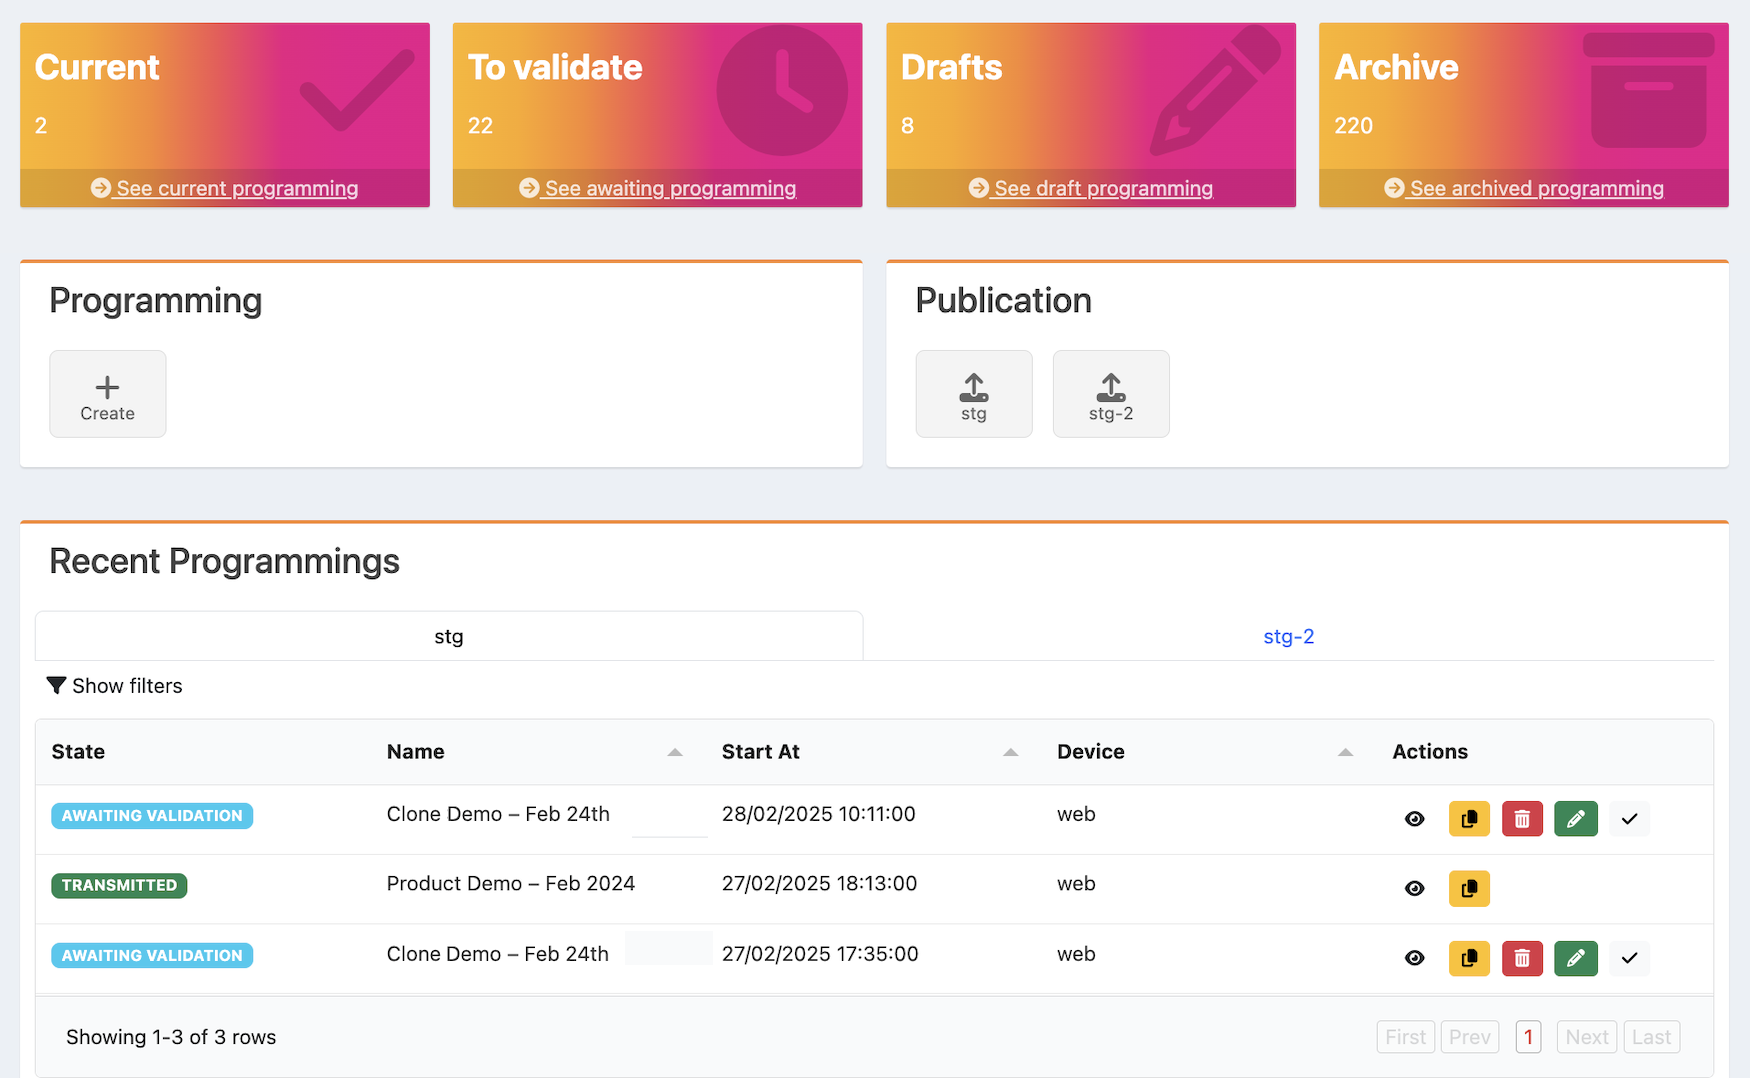
Task: View the Product Demo – Feb 2024 programming
Action: pyautogui.click(x=1414, y=888)
